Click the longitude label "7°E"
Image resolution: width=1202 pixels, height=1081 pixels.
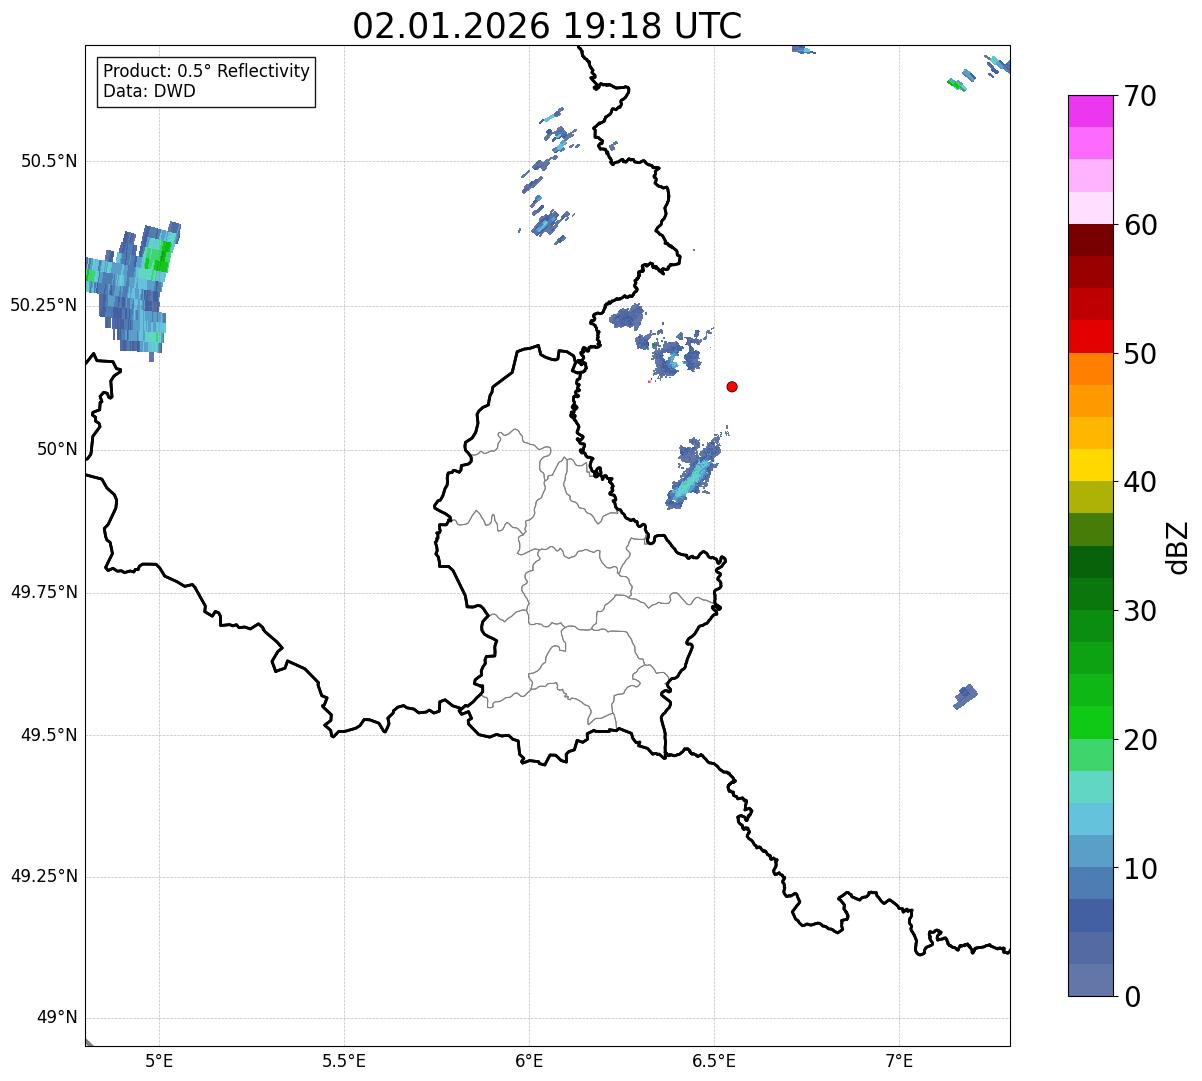click(x=899, y=1061)
